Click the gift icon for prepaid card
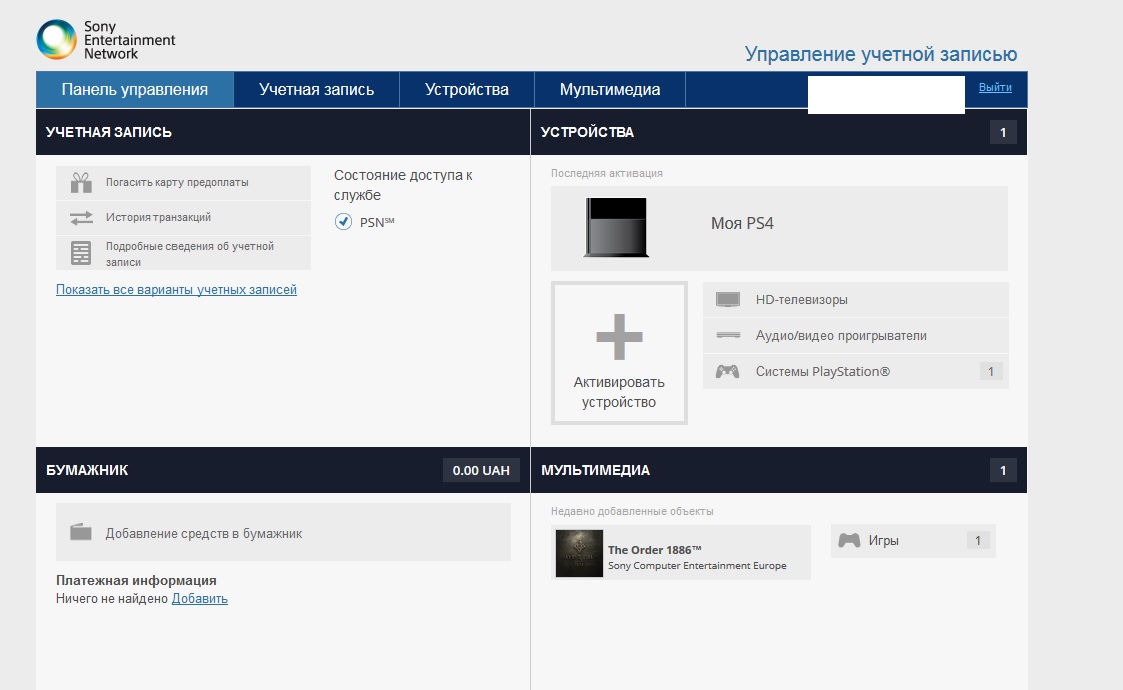The width and height of the screenshot is (1123, 690). (81, 183)
